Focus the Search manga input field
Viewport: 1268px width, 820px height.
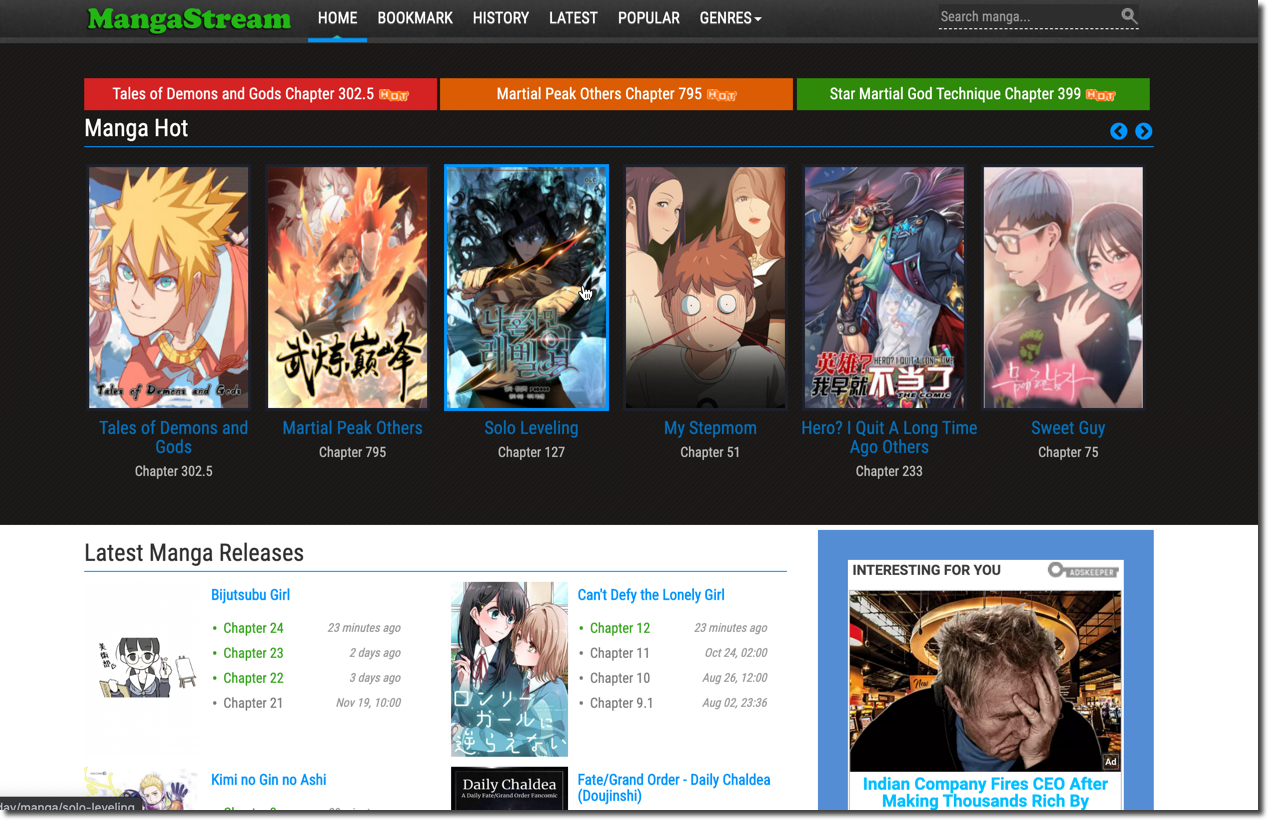[x=1028, y=17]
